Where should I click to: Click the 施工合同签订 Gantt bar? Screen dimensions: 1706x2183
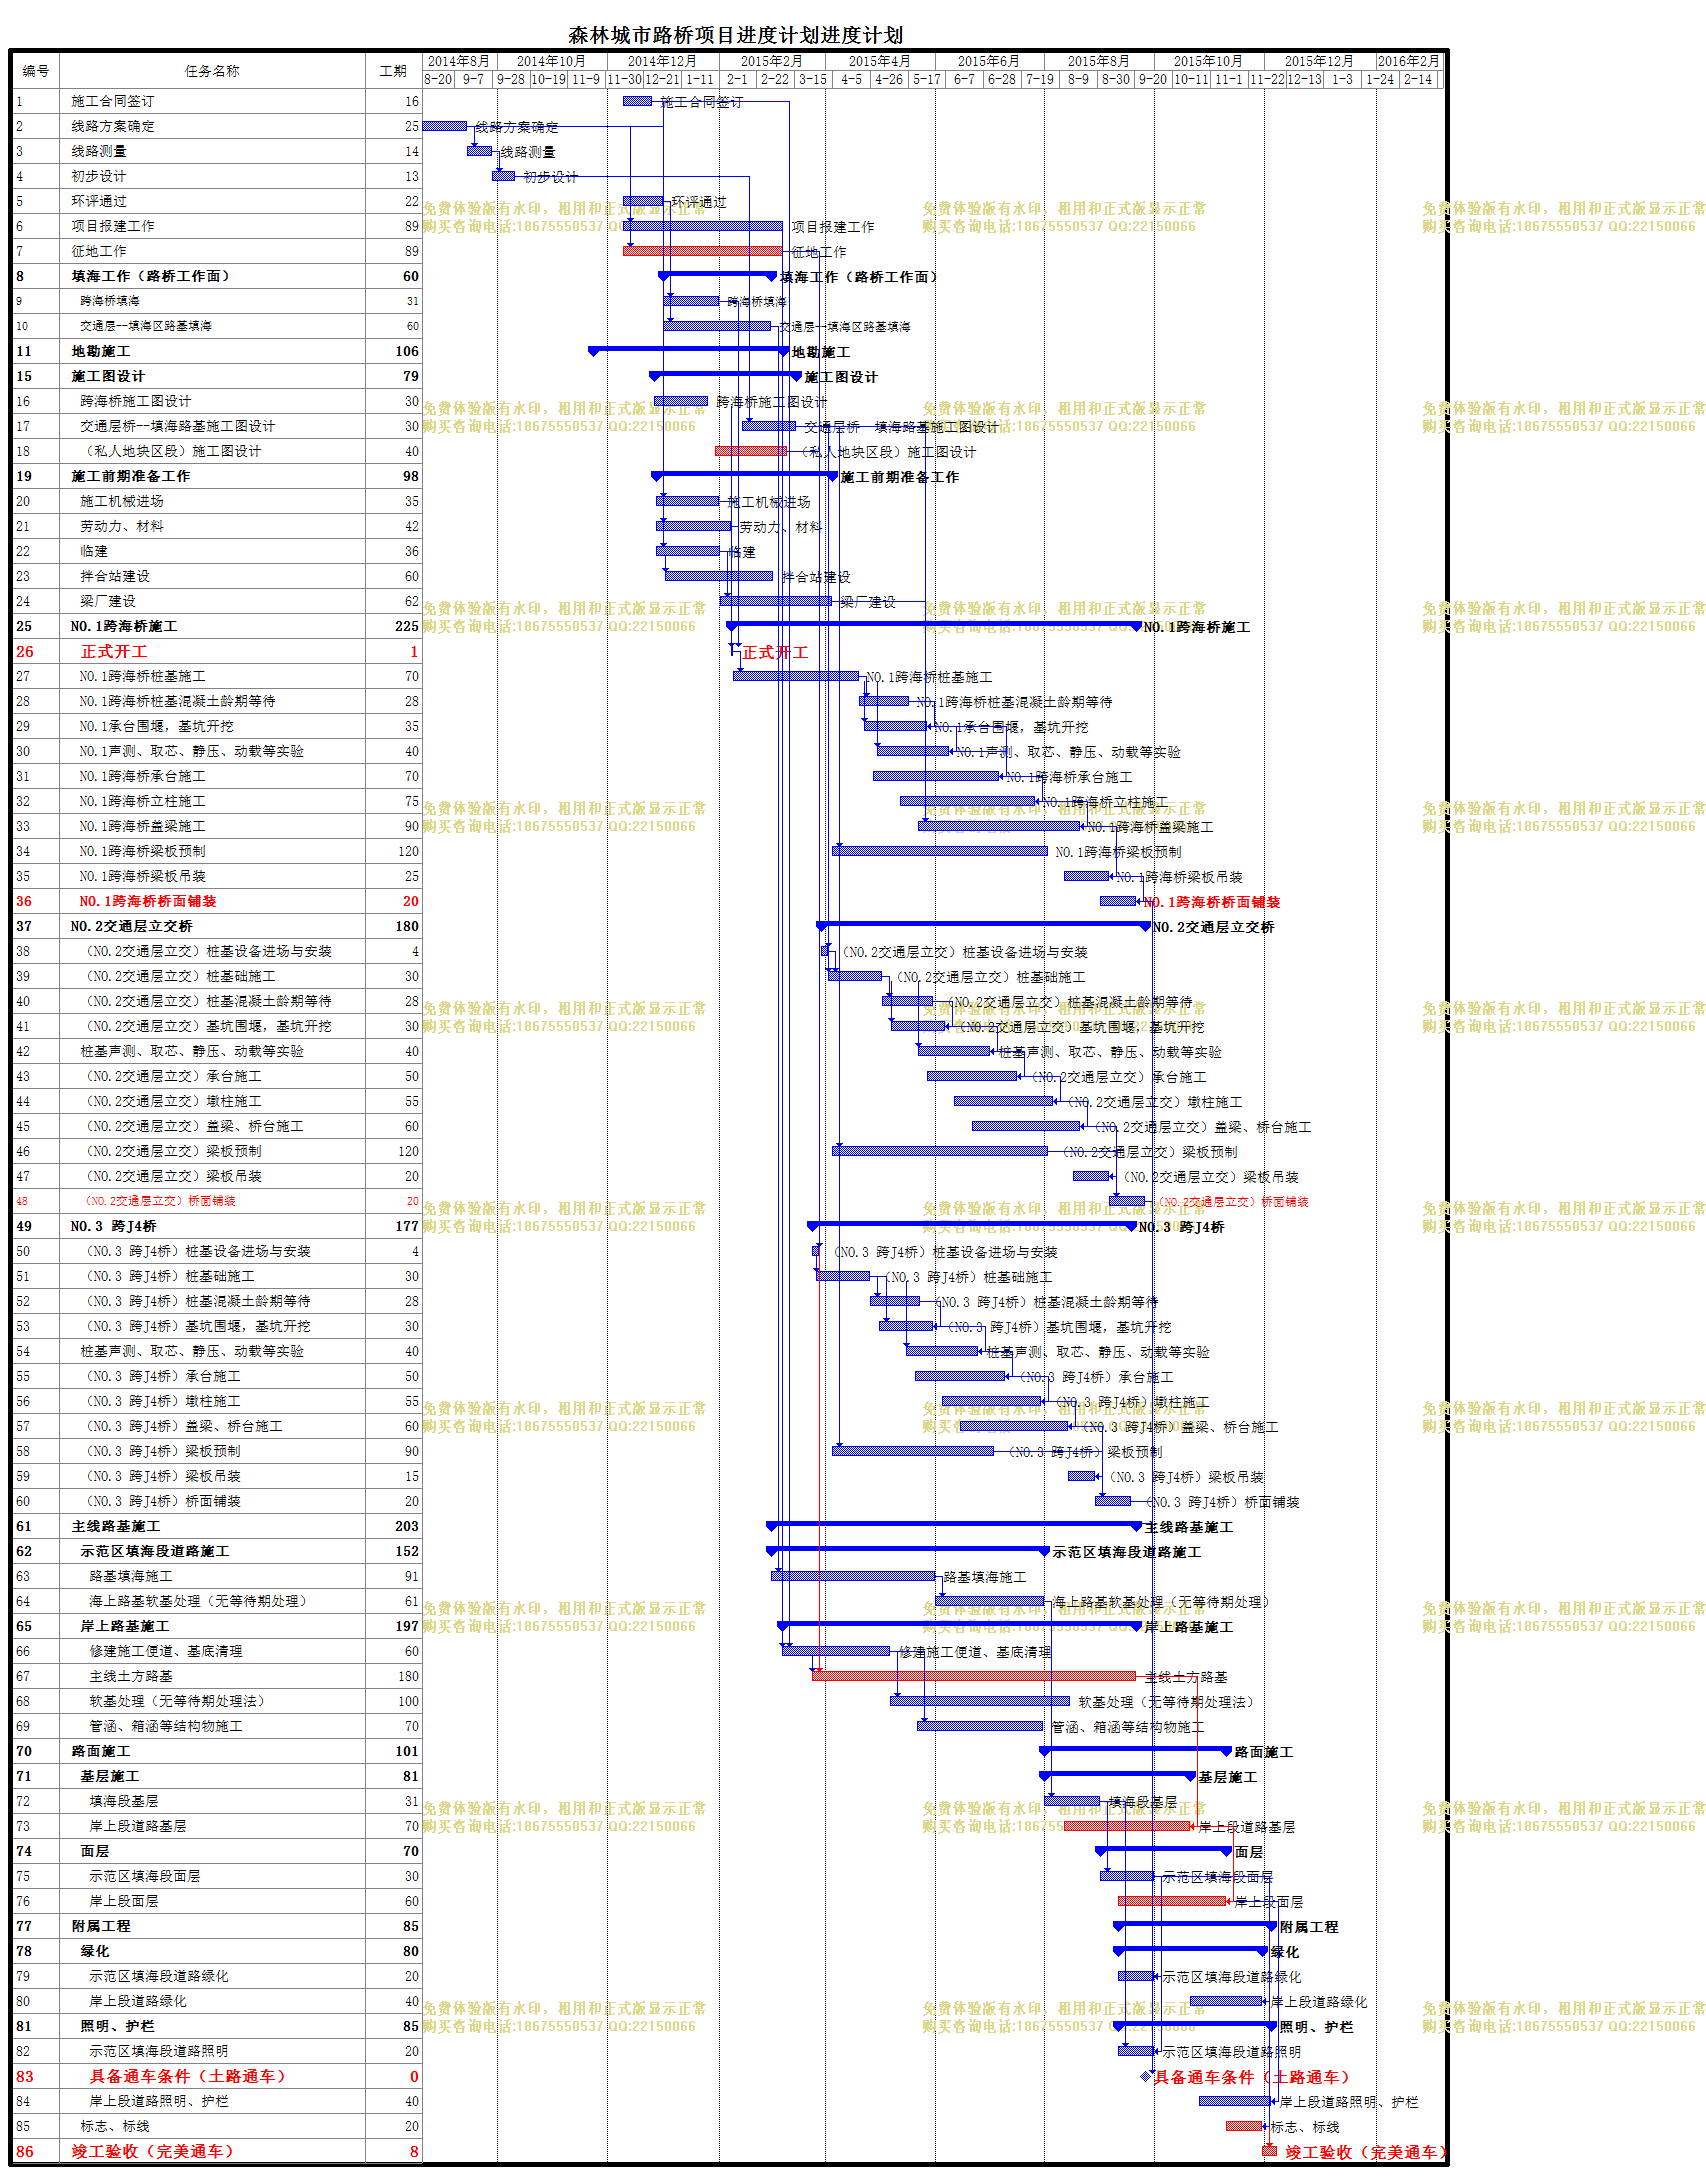(637, 101)
